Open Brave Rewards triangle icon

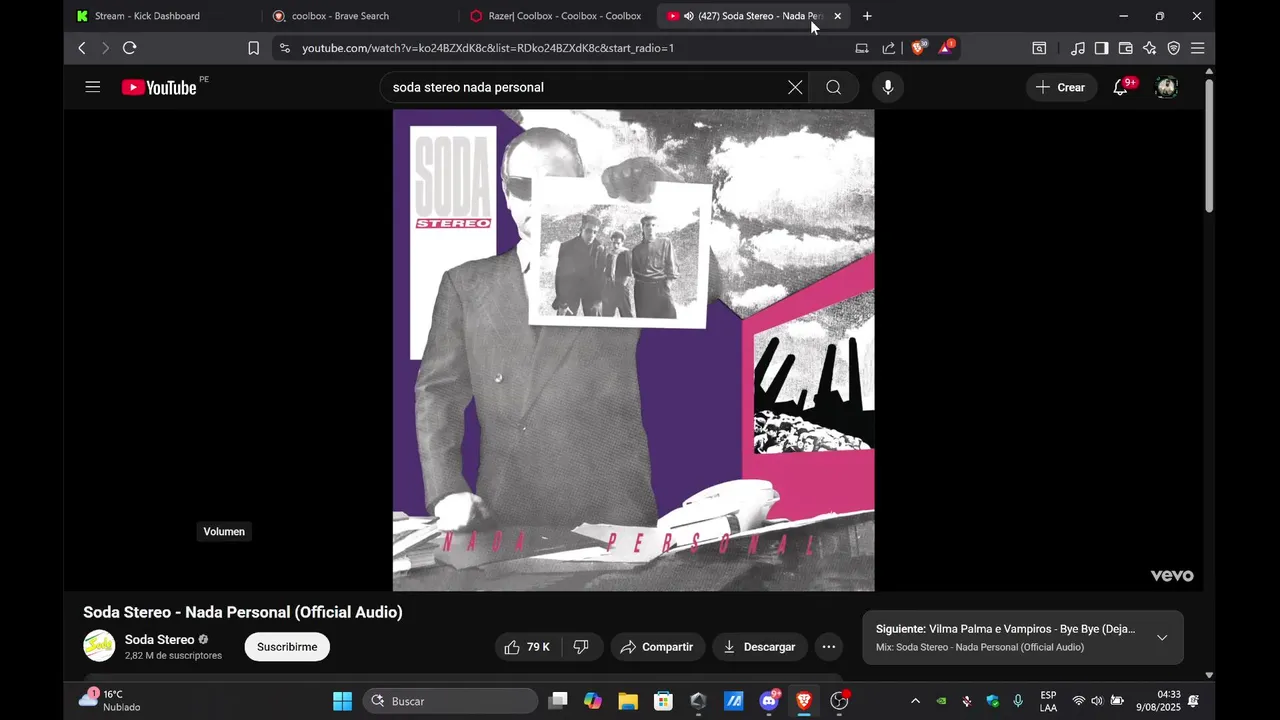(946, 47)
